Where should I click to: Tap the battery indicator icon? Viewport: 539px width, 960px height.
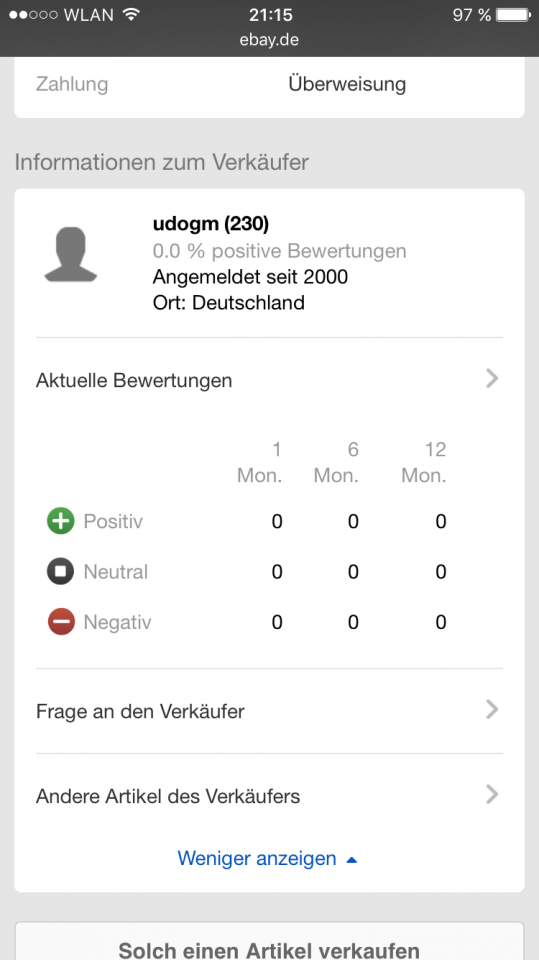tap(514, 15)
